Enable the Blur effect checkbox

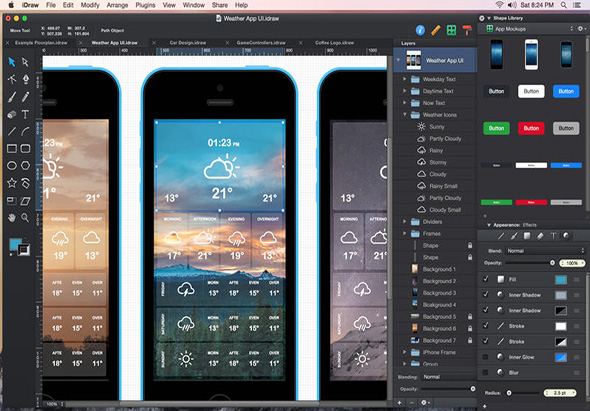pos(485,372)
